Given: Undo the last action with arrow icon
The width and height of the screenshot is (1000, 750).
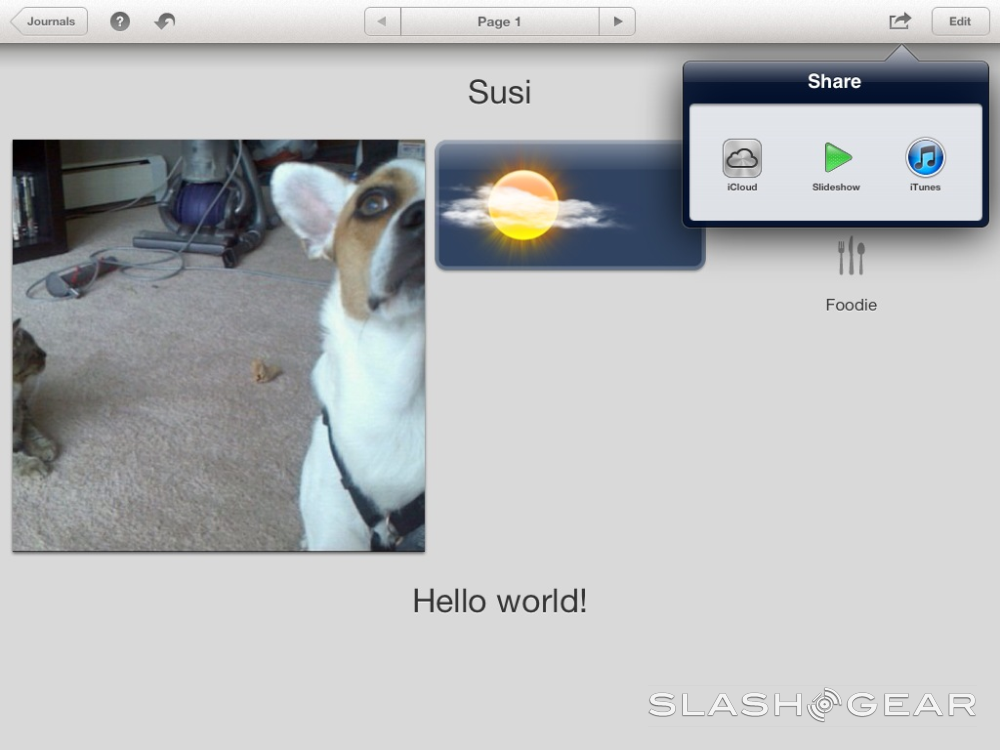Looking at the screenshot, I should [x=165, y=22].
